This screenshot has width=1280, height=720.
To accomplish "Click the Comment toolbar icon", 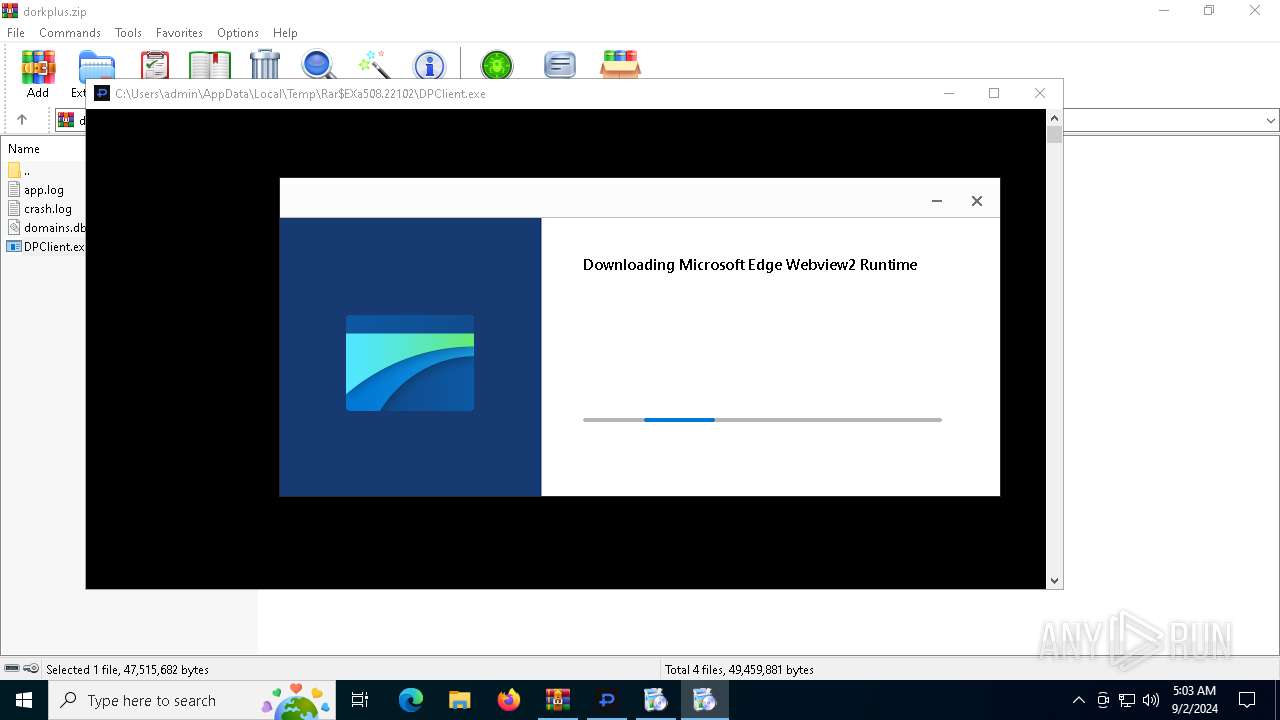I will [560, 66].
